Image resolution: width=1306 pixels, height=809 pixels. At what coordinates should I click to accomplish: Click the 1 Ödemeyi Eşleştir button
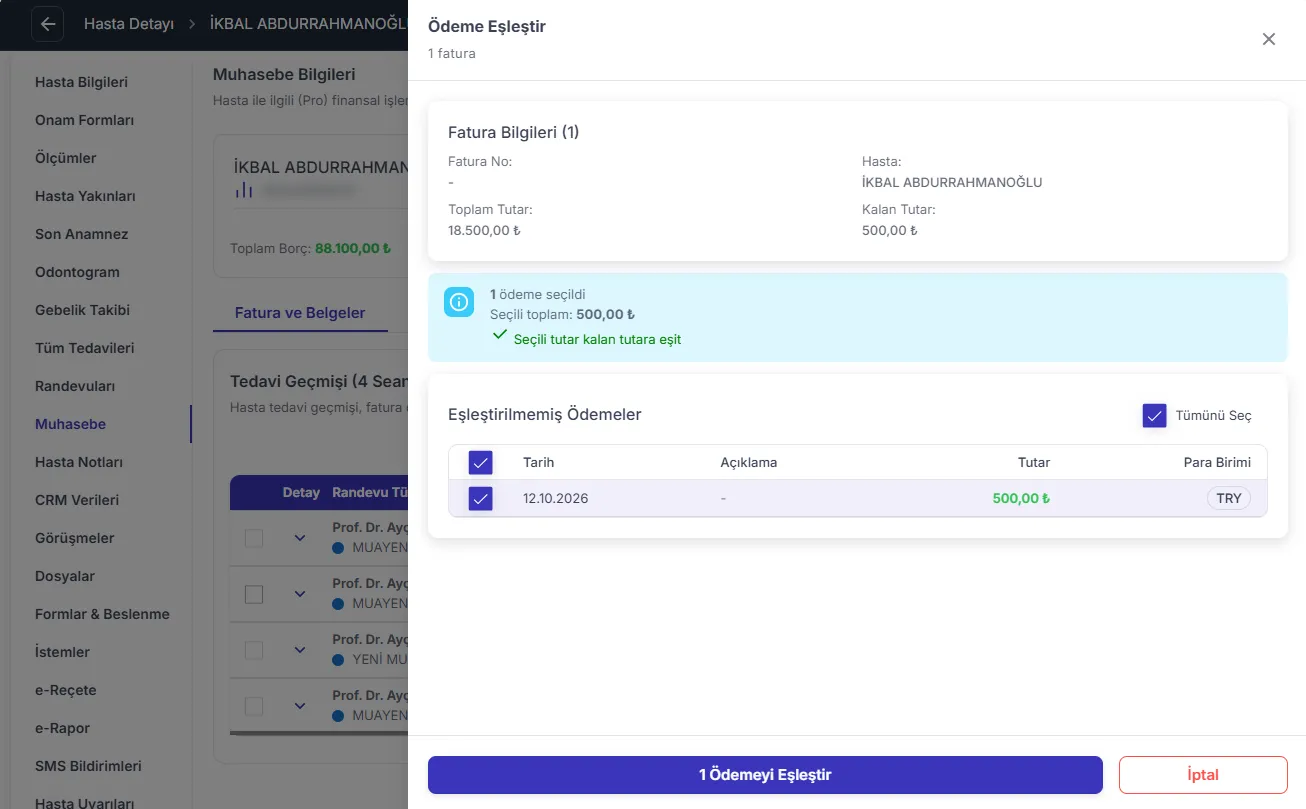coord(765,775)
